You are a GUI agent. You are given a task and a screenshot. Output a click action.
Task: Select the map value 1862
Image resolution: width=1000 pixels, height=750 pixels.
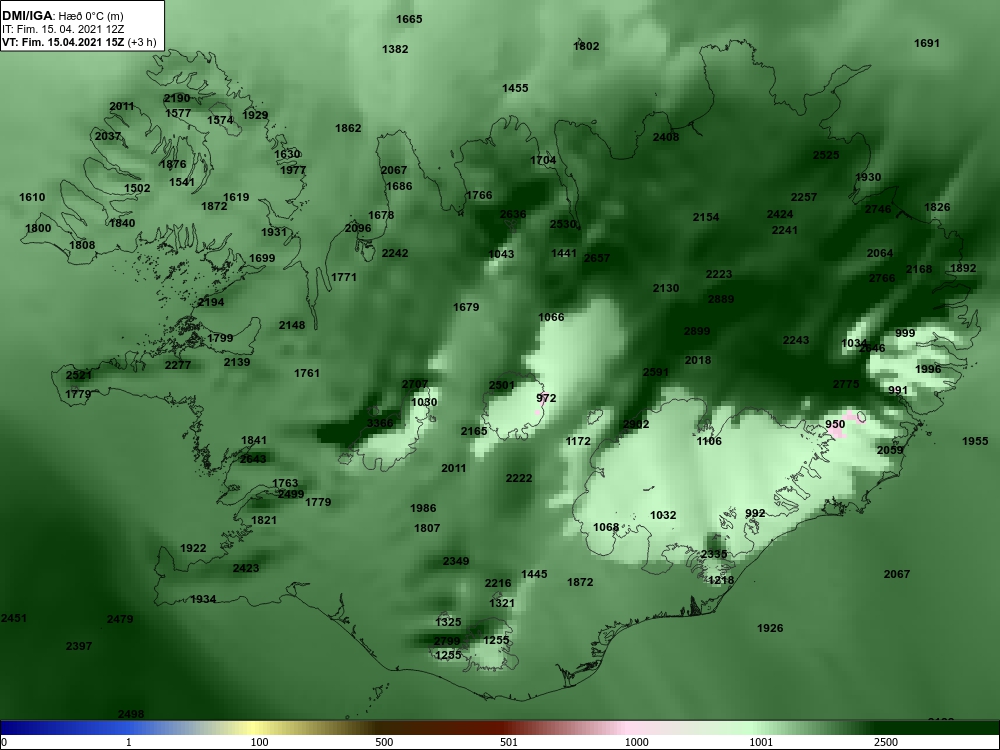coord(348,128)
